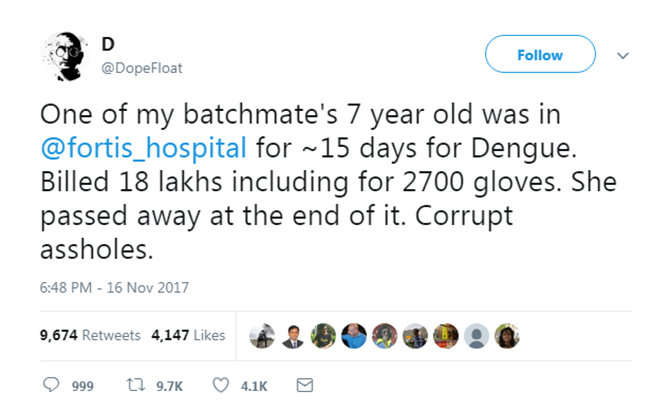Viewport: 670px width, 411px height.
Task: Click the @DopeFloat handle
Action: tap(141, 68)
